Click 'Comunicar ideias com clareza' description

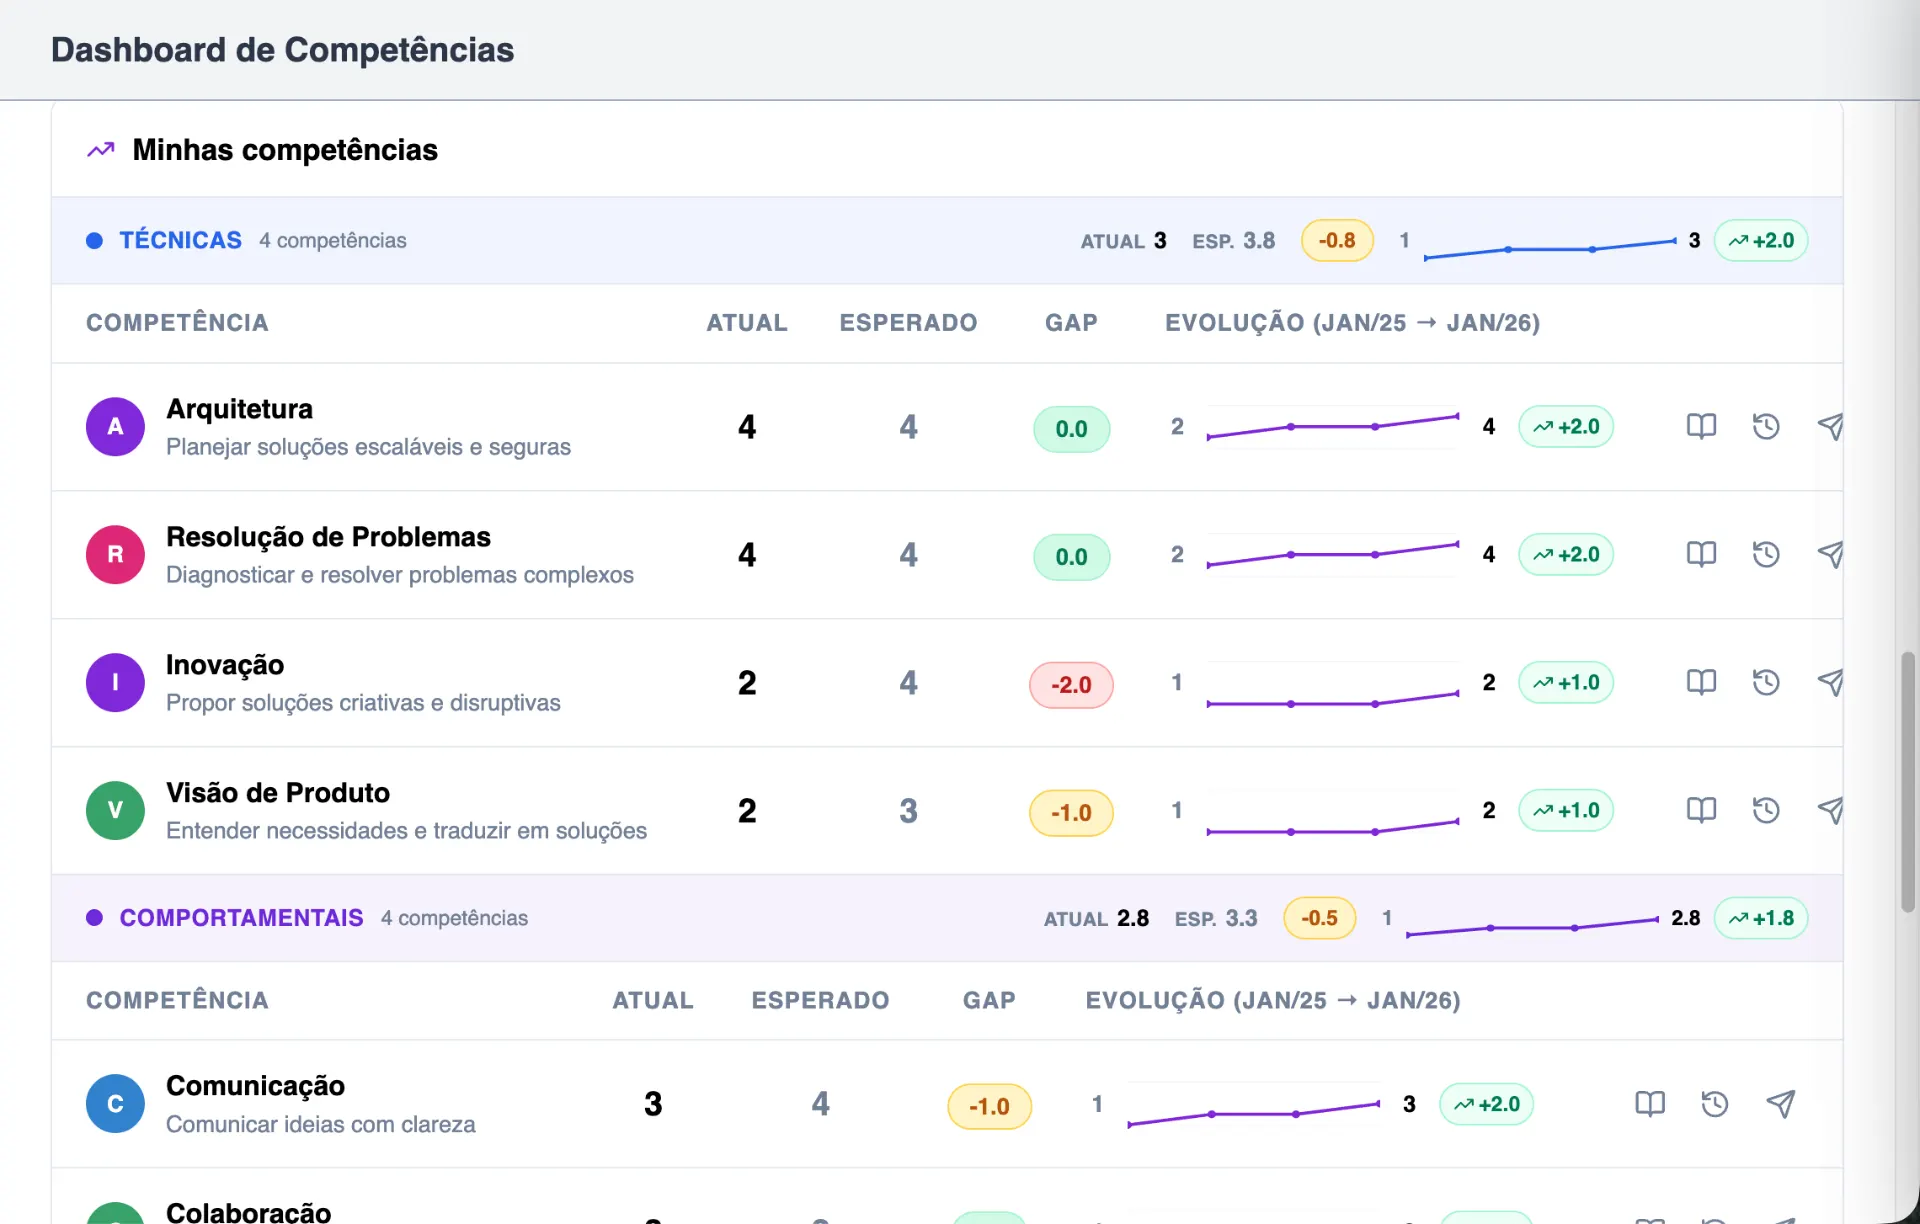tap(320, 1125)
